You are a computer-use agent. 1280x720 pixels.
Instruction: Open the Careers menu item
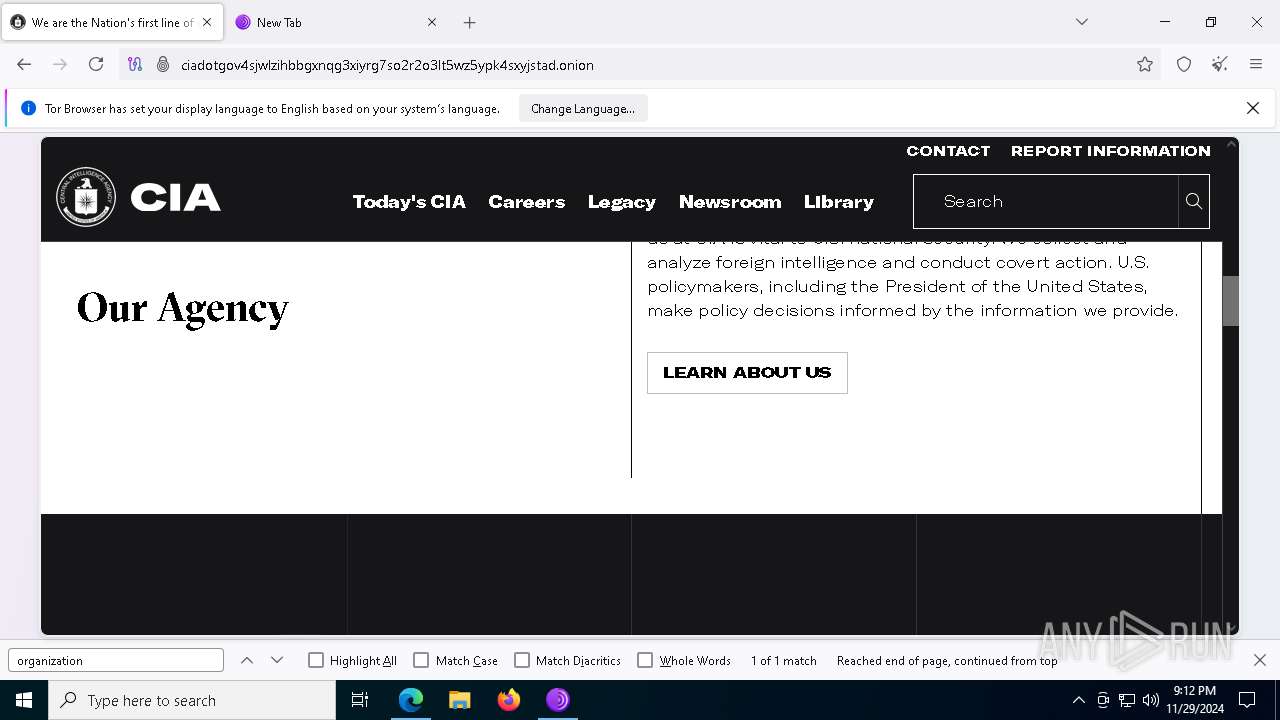[527, 201]
